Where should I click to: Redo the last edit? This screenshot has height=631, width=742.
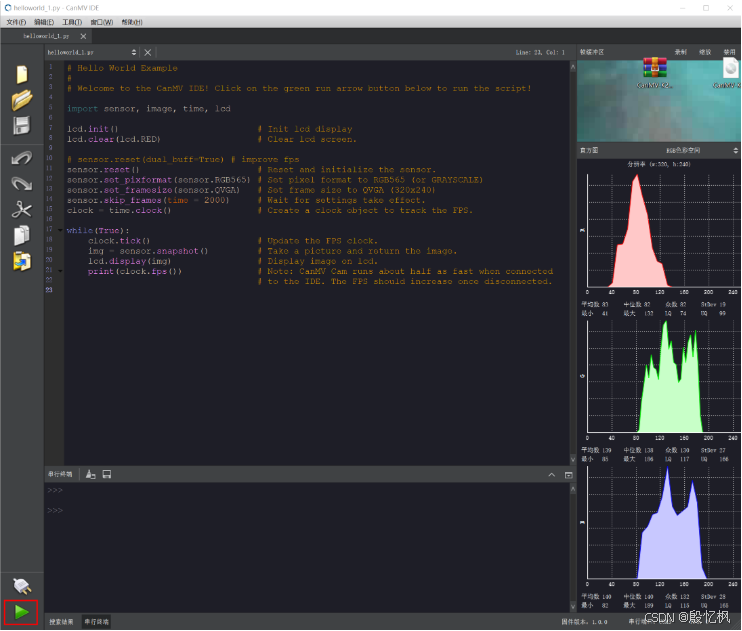(x=22, y=184)
